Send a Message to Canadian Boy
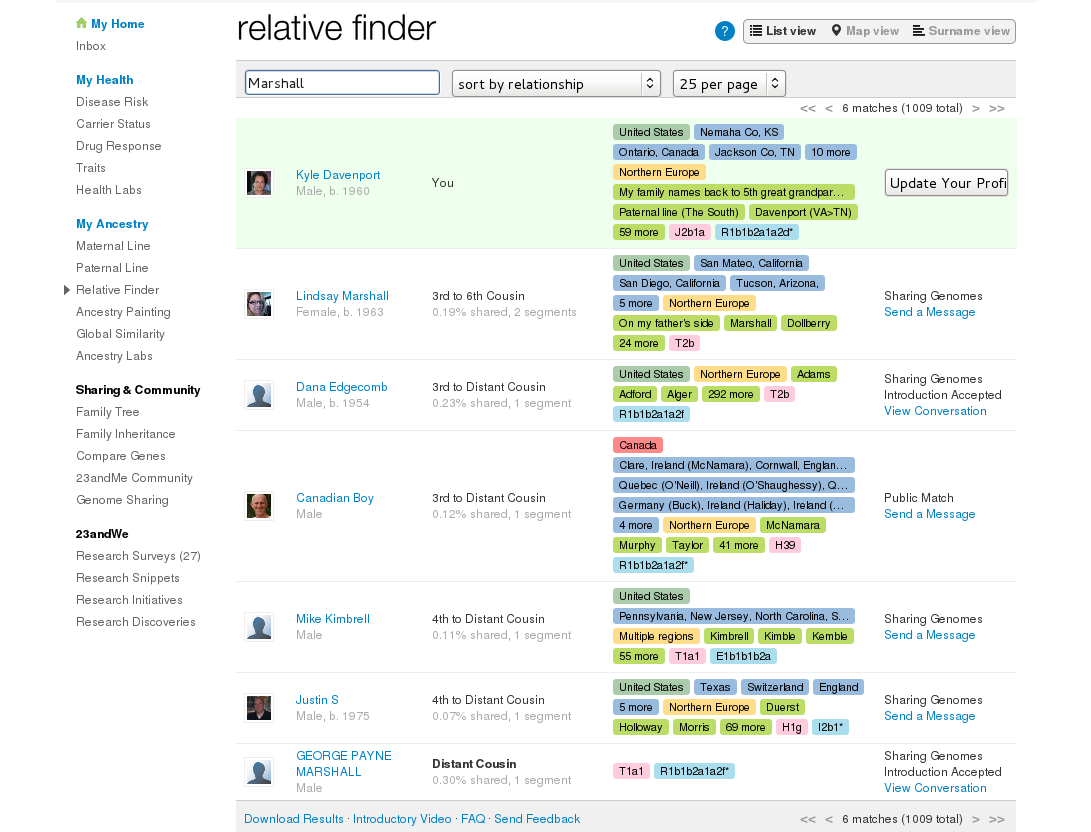Viewport: 1091px width, 832px height. (930, 514)
